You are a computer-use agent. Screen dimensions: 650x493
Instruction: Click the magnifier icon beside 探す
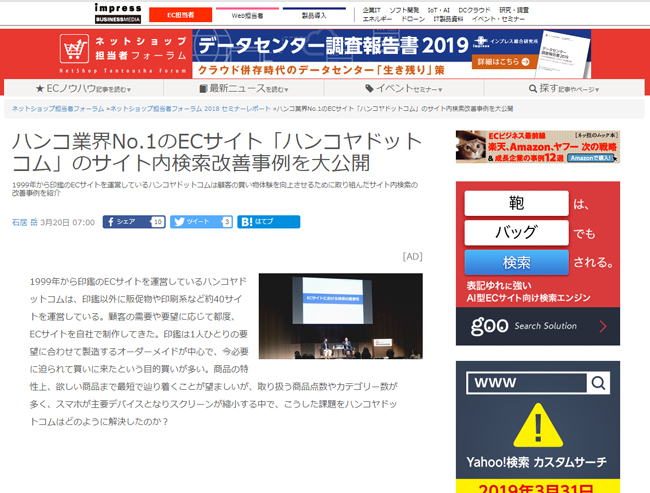click(x=533, y=88)
